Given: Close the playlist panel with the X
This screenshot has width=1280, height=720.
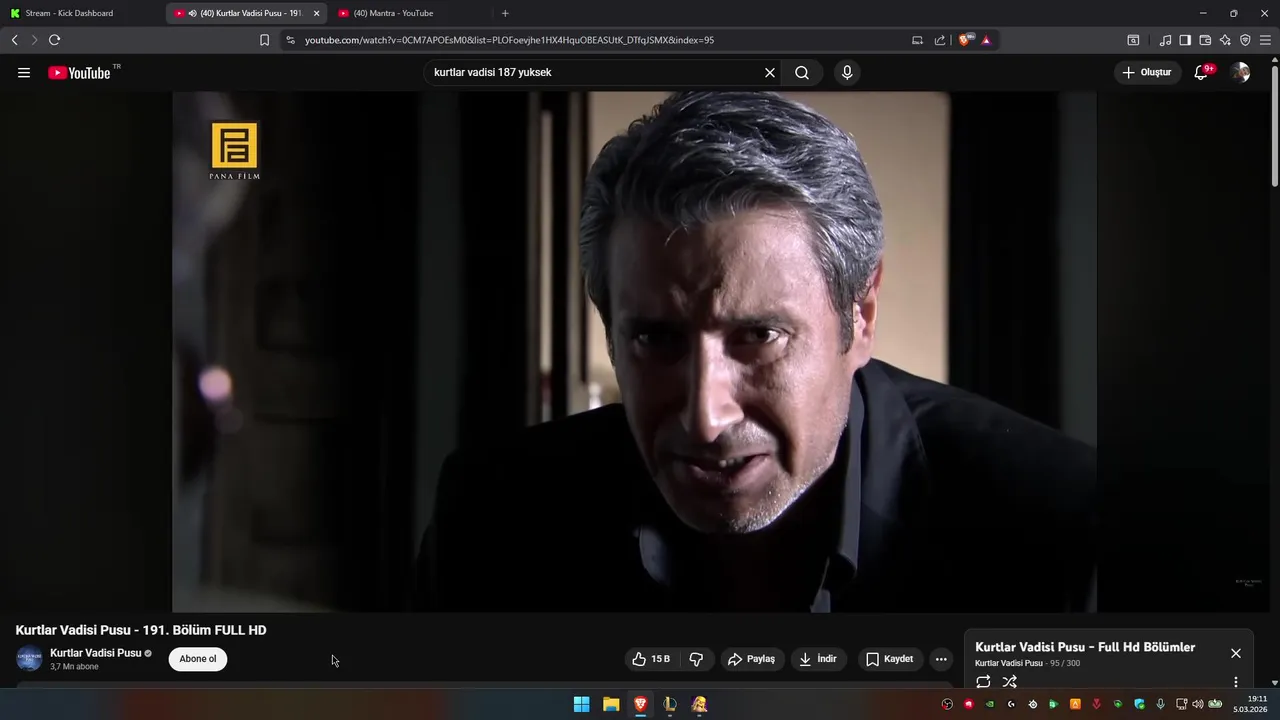Looking at the screenshot, I should coord(1236,653).
